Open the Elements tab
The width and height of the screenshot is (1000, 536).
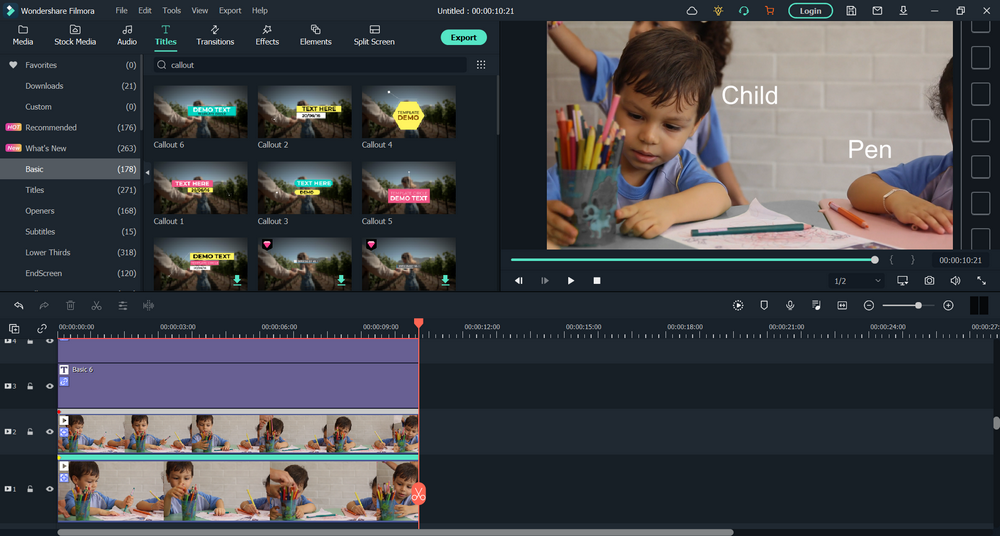[316, 35]
